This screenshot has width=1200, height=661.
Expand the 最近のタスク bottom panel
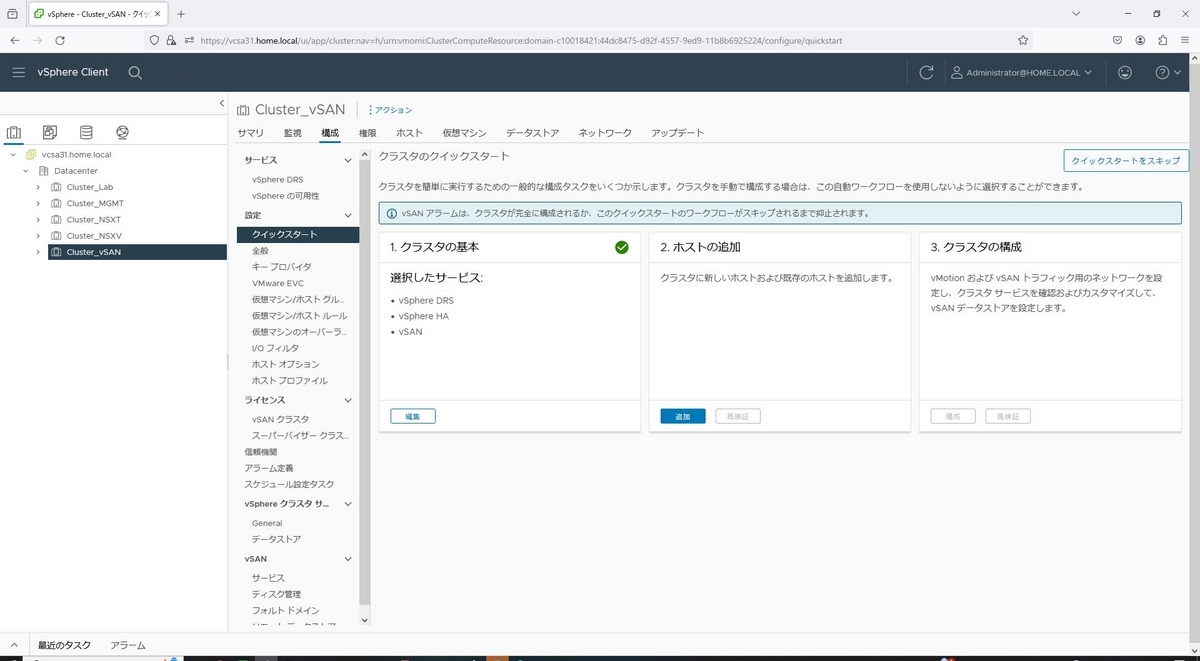coord(14,646)
